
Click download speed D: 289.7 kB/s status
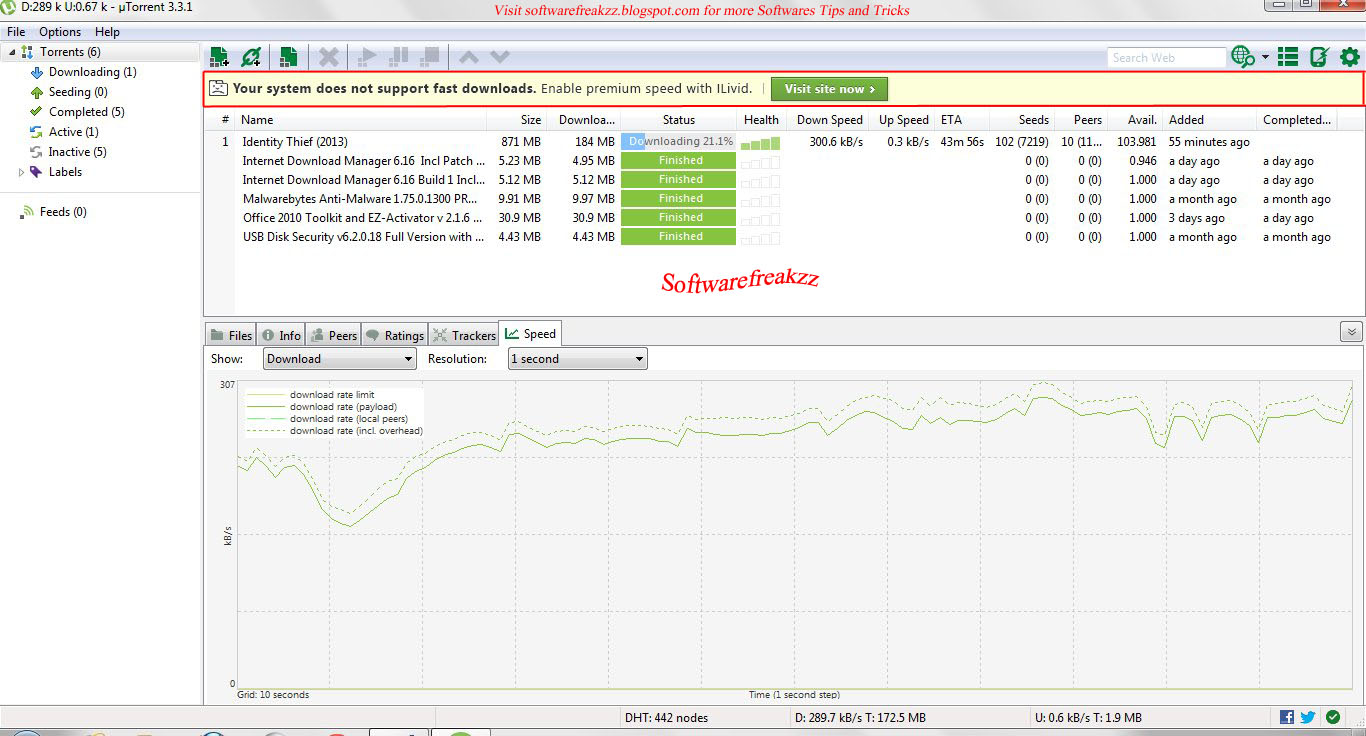860,717
